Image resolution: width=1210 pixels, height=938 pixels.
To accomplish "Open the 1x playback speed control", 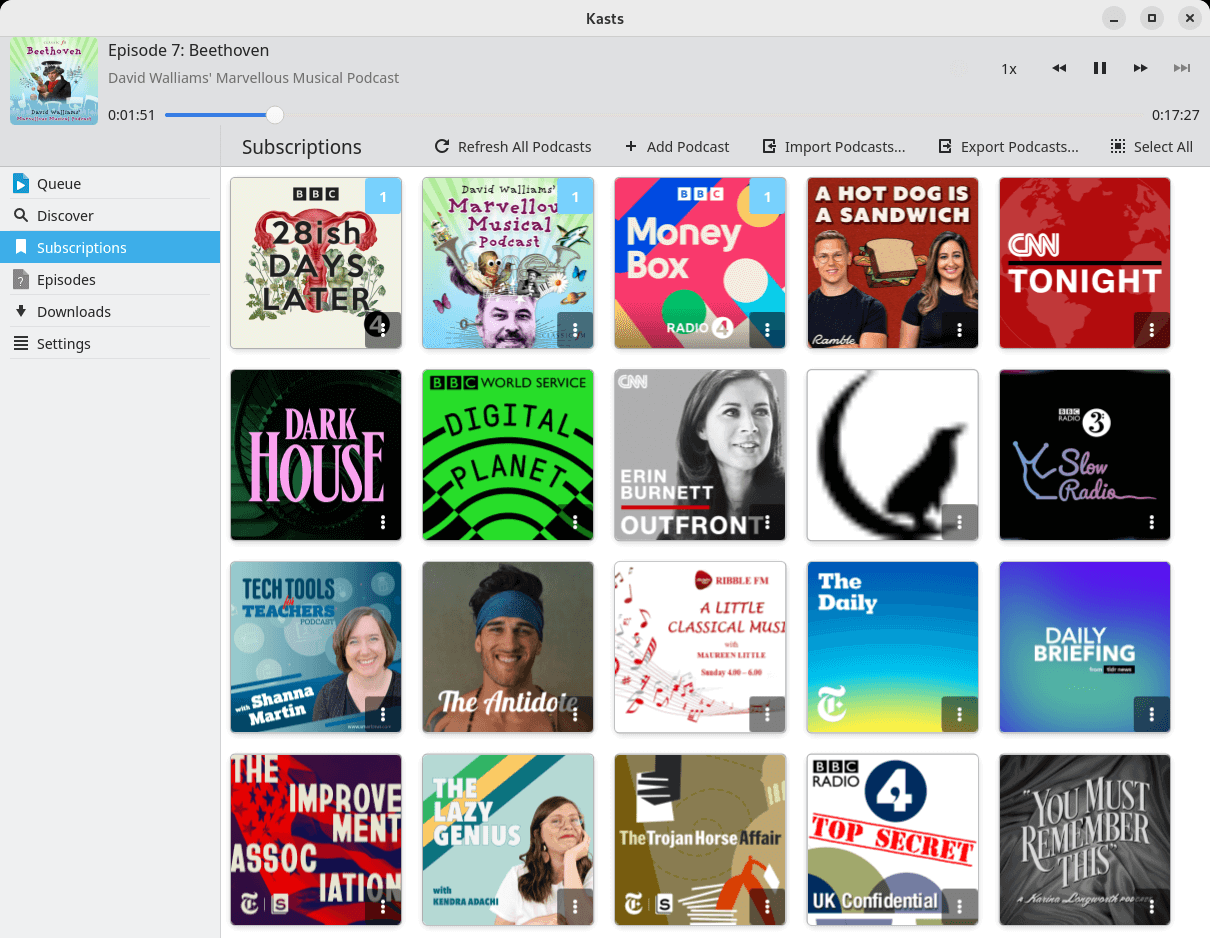I will point(1009,68).
